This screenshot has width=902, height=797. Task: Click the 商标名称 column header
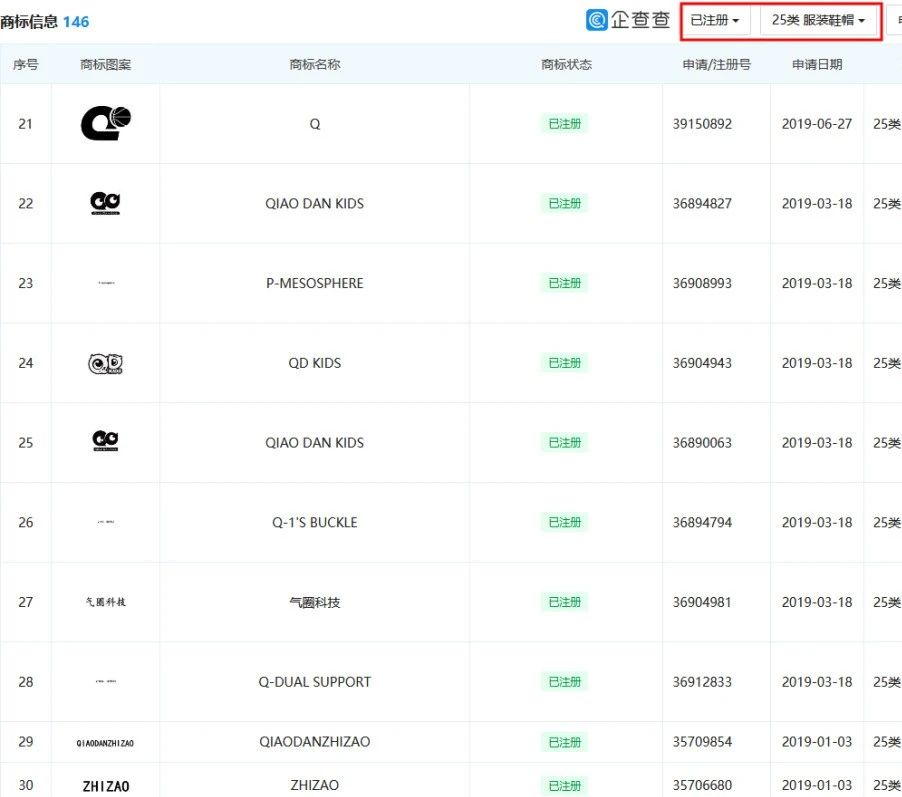(315, 64)
